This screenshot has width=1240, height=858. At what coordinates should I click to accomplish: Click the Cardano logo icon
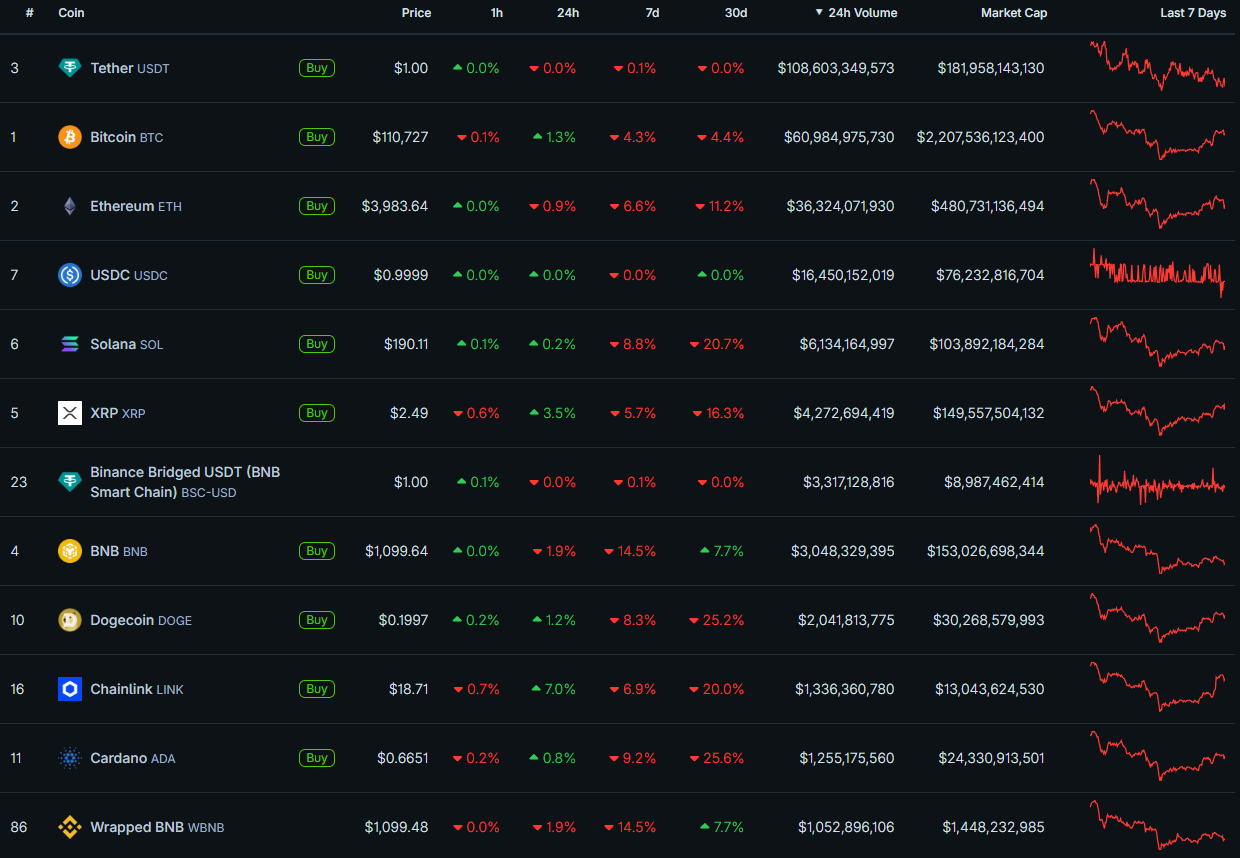click(x=70, y=758)
